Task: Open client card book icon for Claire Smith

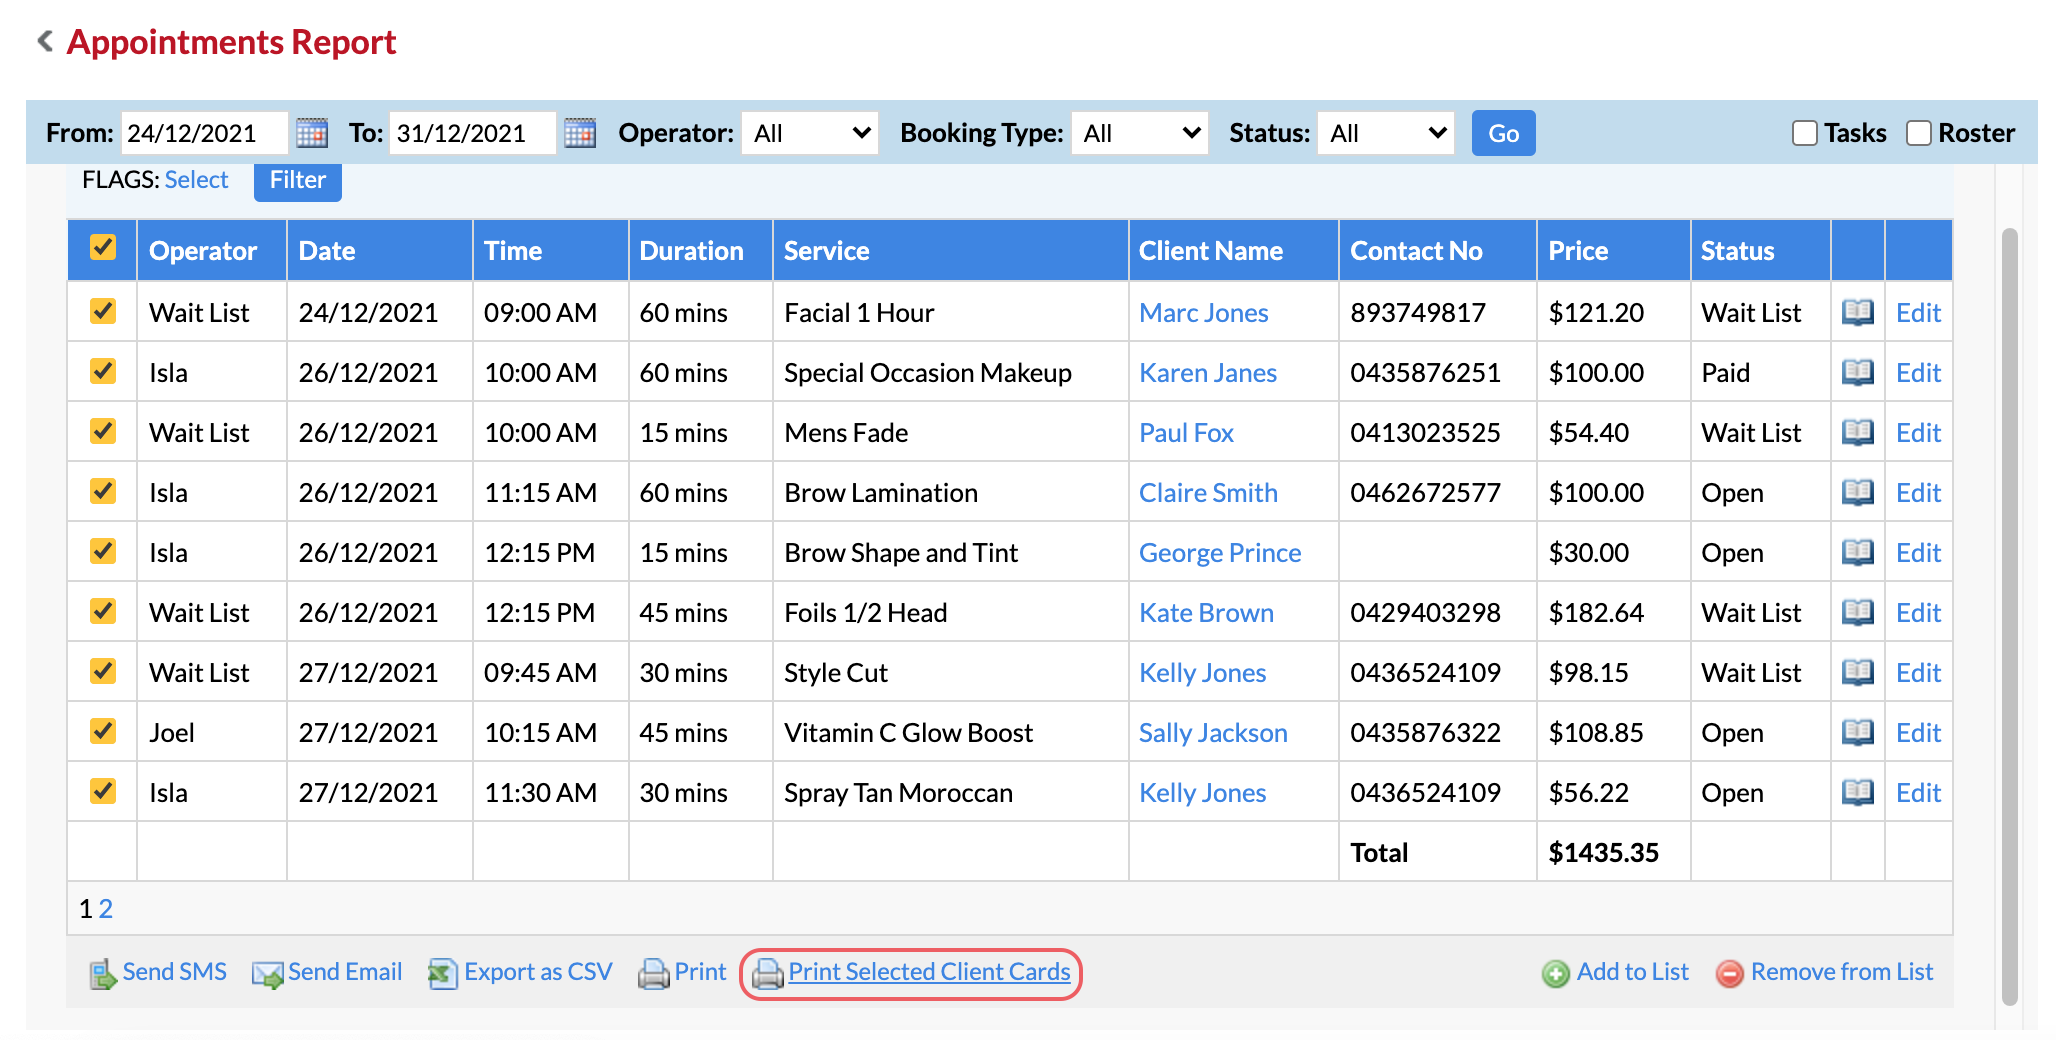Action: 1858,492
